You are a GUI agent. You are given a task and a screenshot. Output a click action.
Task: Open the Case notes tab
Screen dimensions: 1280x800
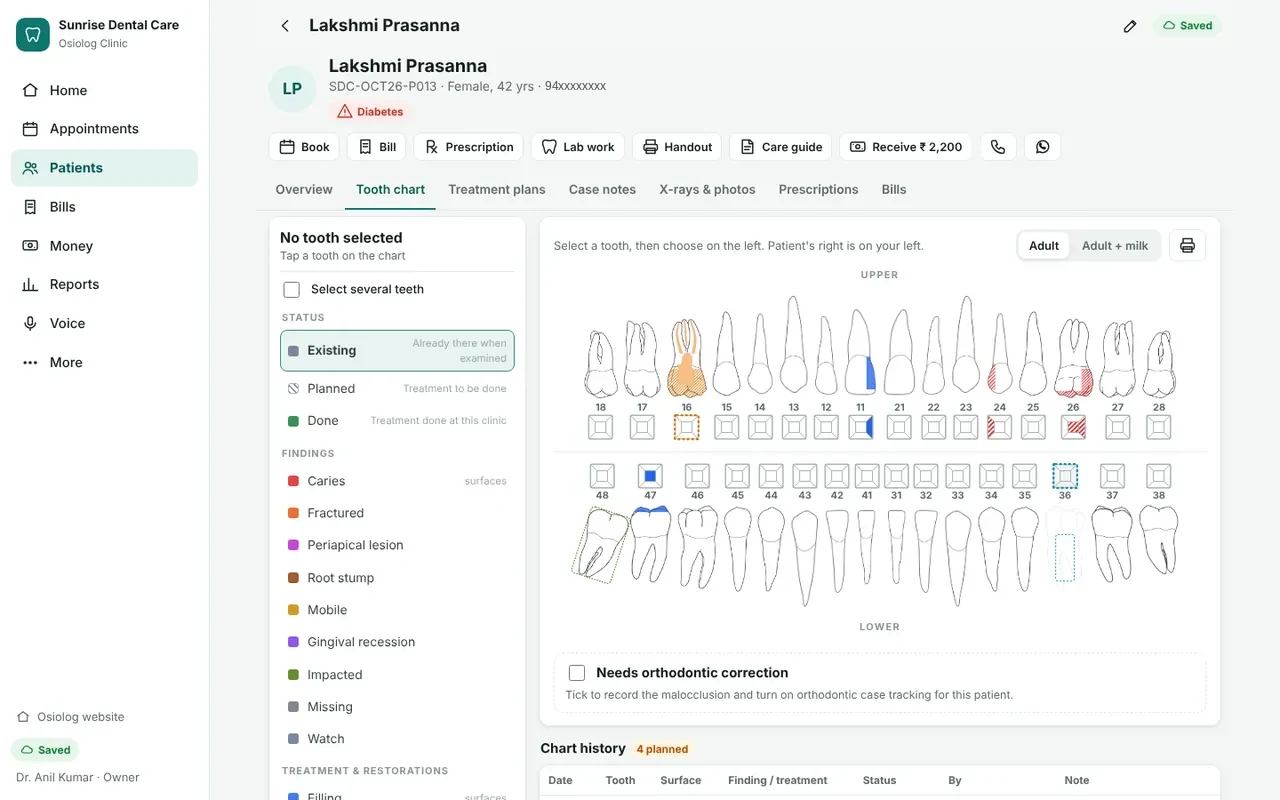602,190
